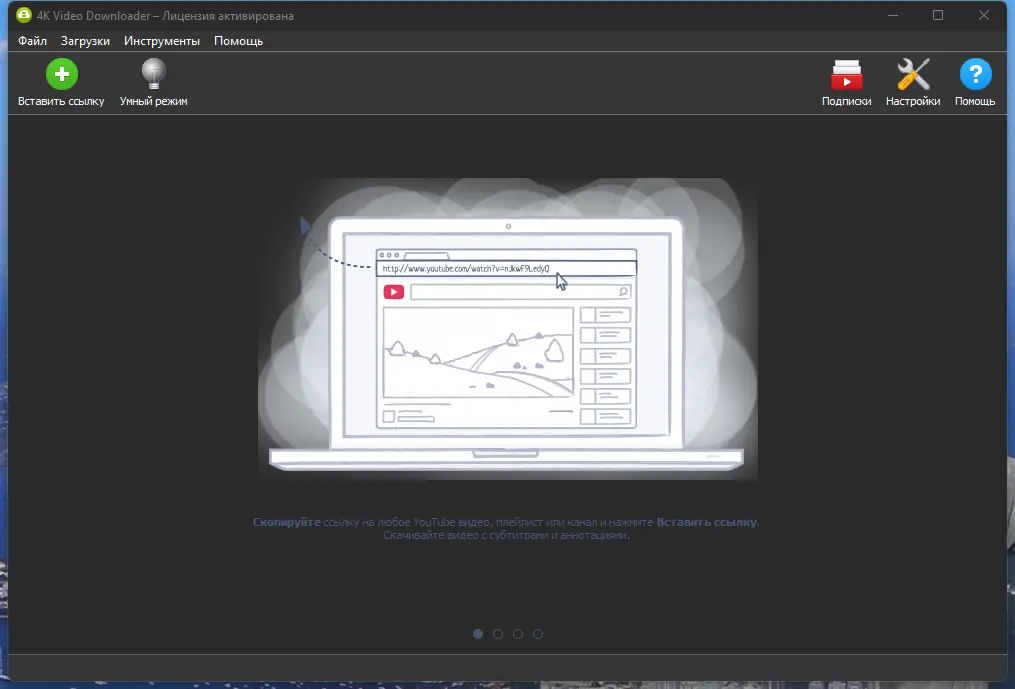Click the 'Скопируйте ссылку' instruction text
Viewport: 1015px width, 689px height.
pyautogui.click(x=506, y=522)
